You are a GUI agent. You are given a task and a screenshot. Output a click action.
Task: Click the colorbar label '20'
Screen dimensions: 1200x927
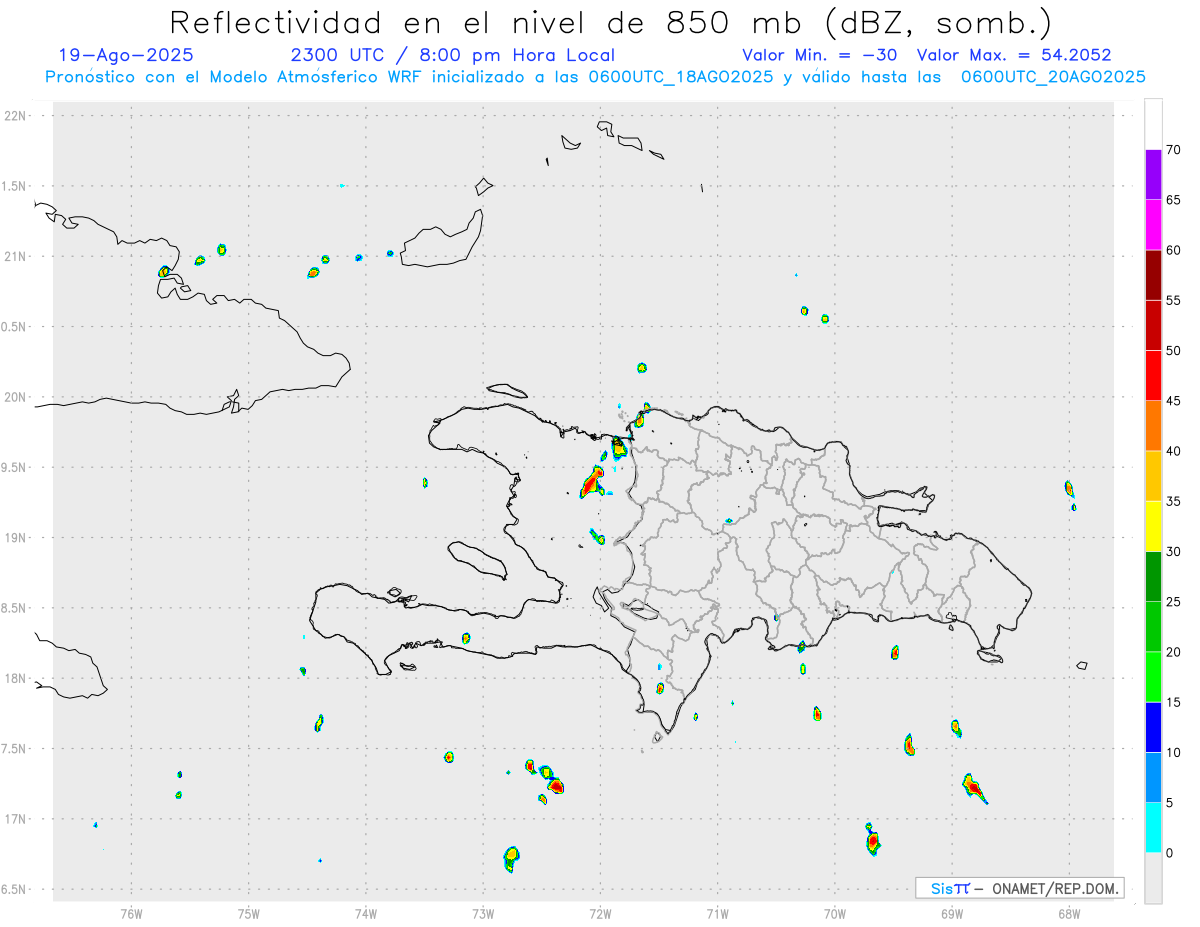[x=1173, y=652]
